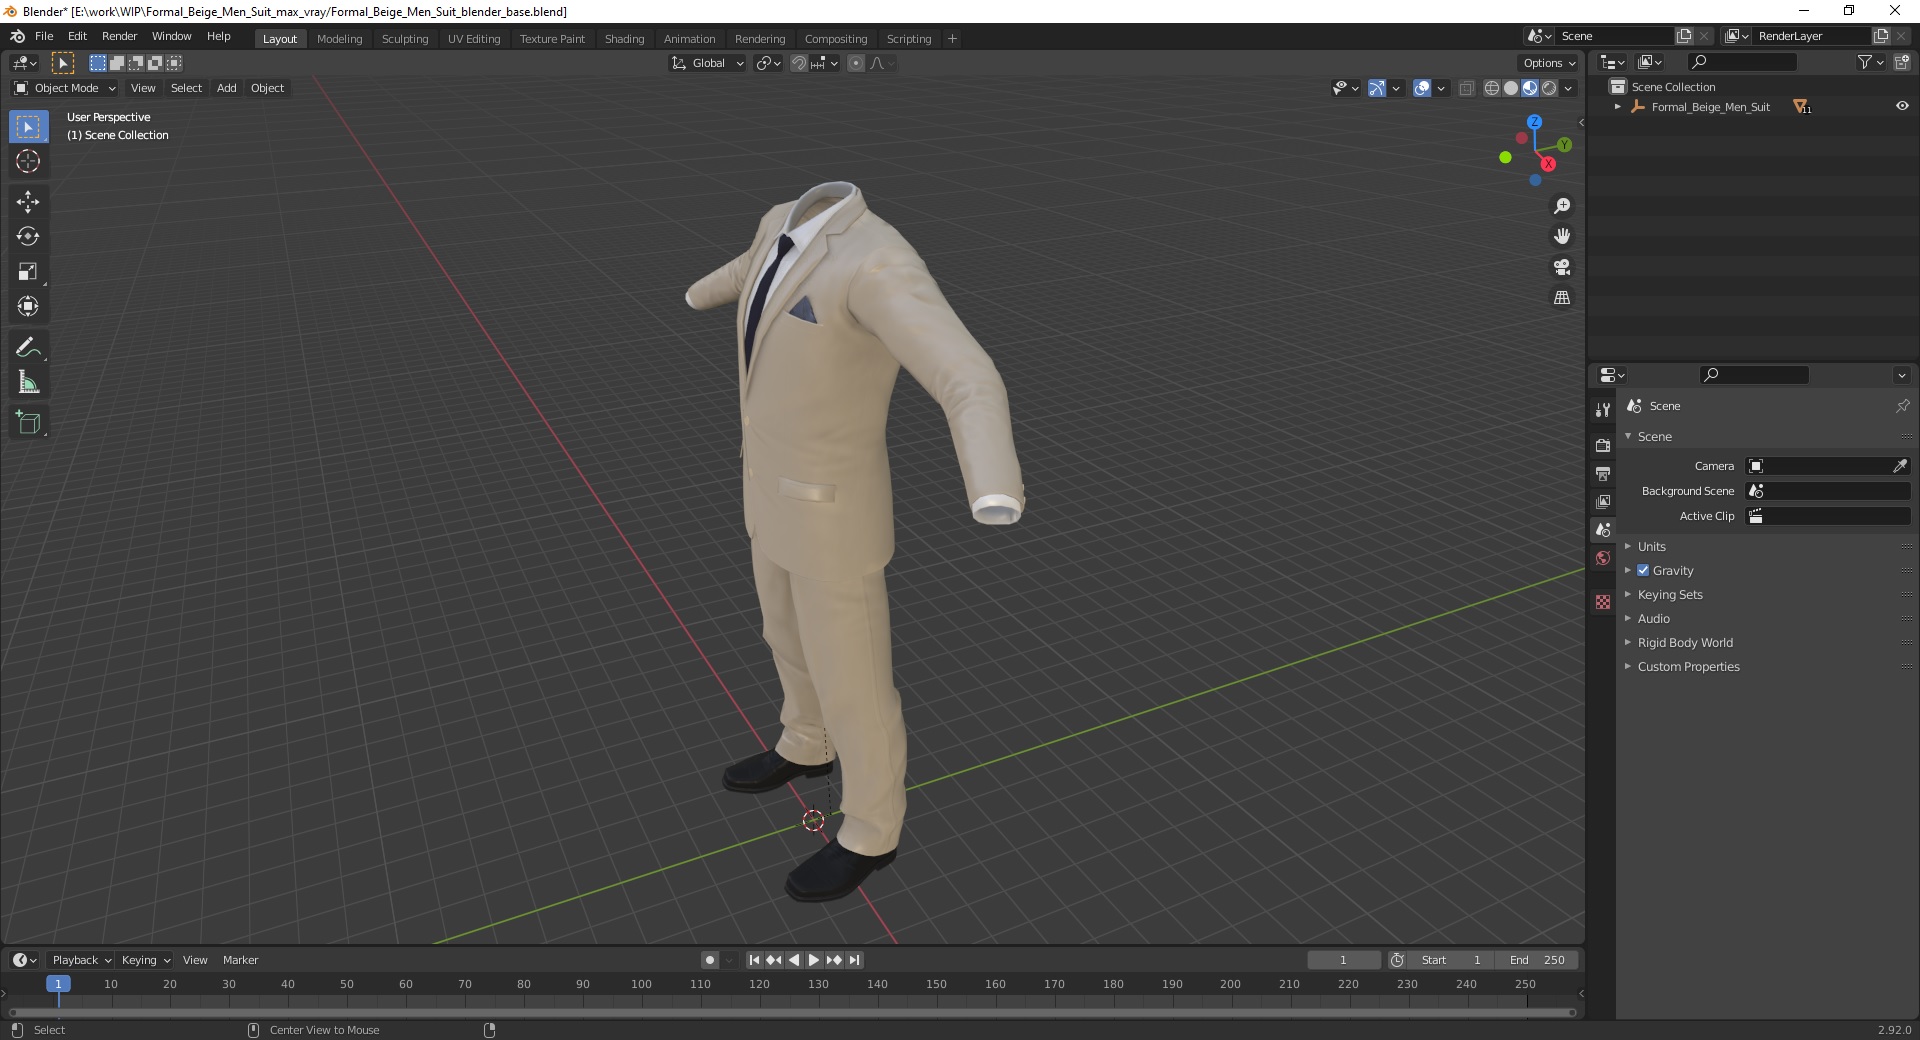The width and height of the screenshot is (1920, 1040).
Task: Play animation in reverse
Action: coord(794,960)
